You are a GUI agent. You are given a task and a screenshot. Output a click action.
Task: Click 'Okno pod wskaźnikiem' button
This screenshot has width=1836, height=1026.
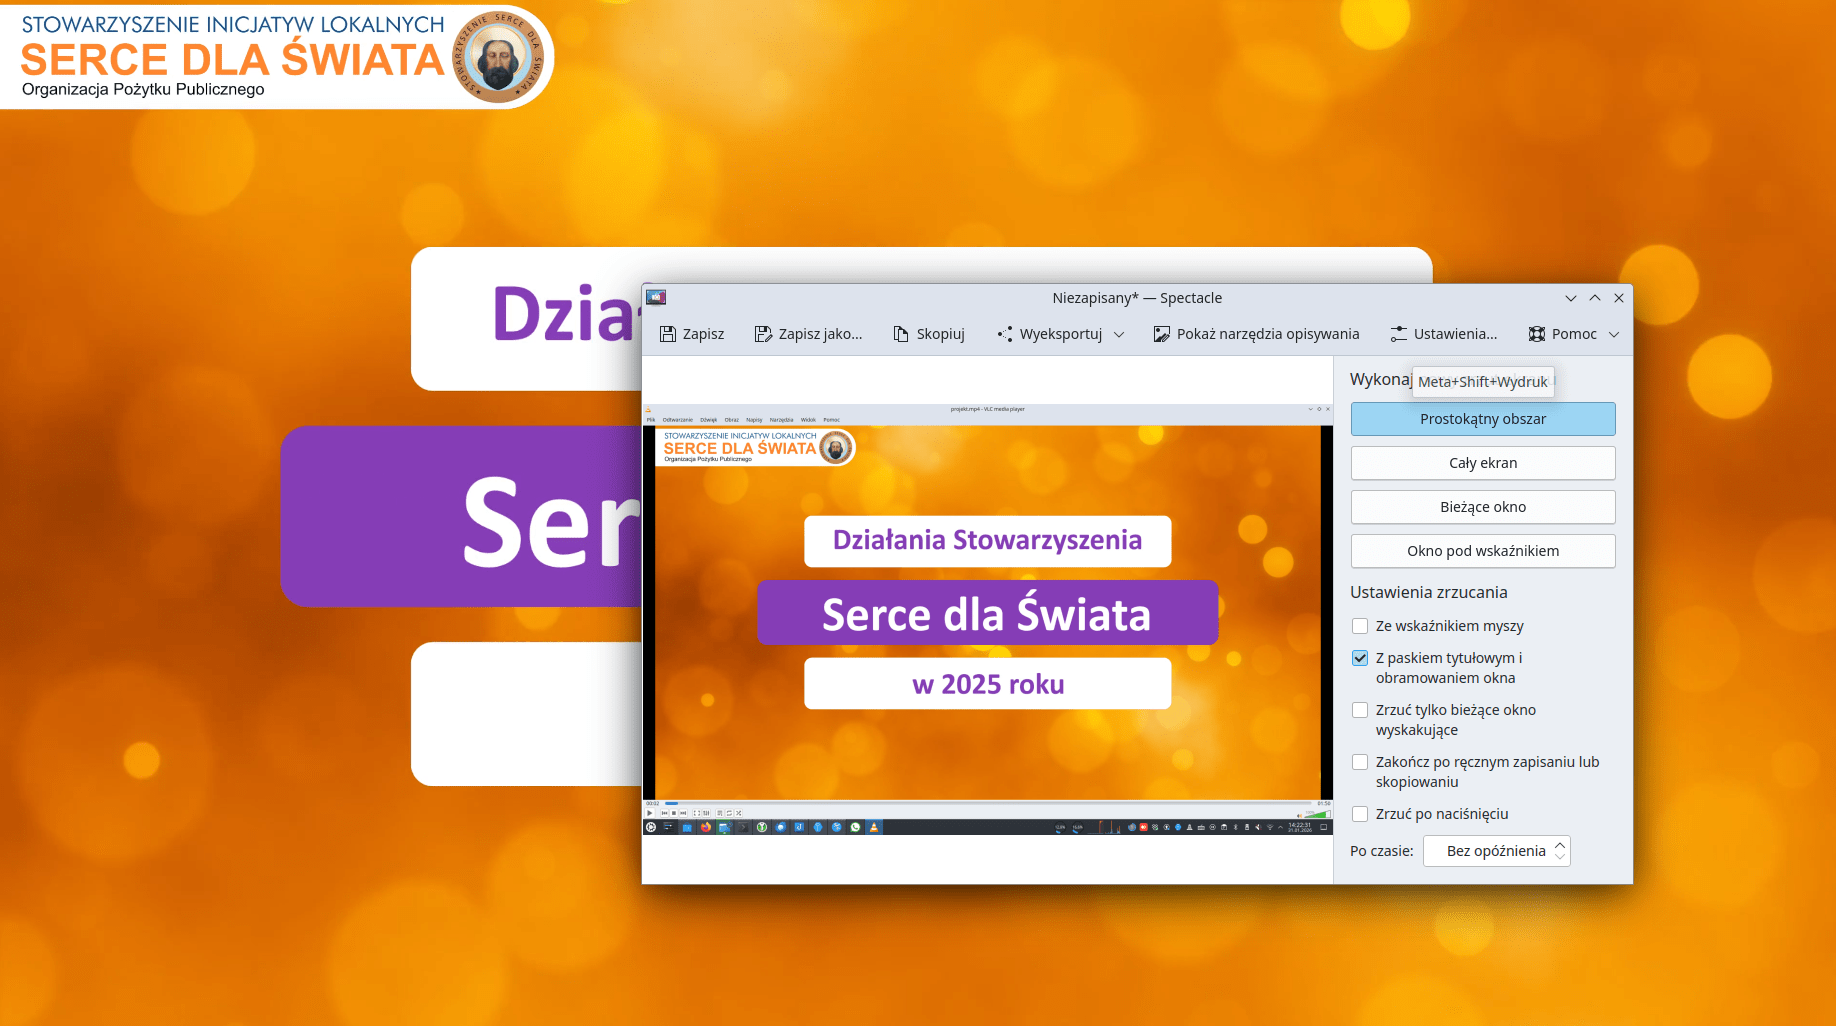tap(1482, 551)
